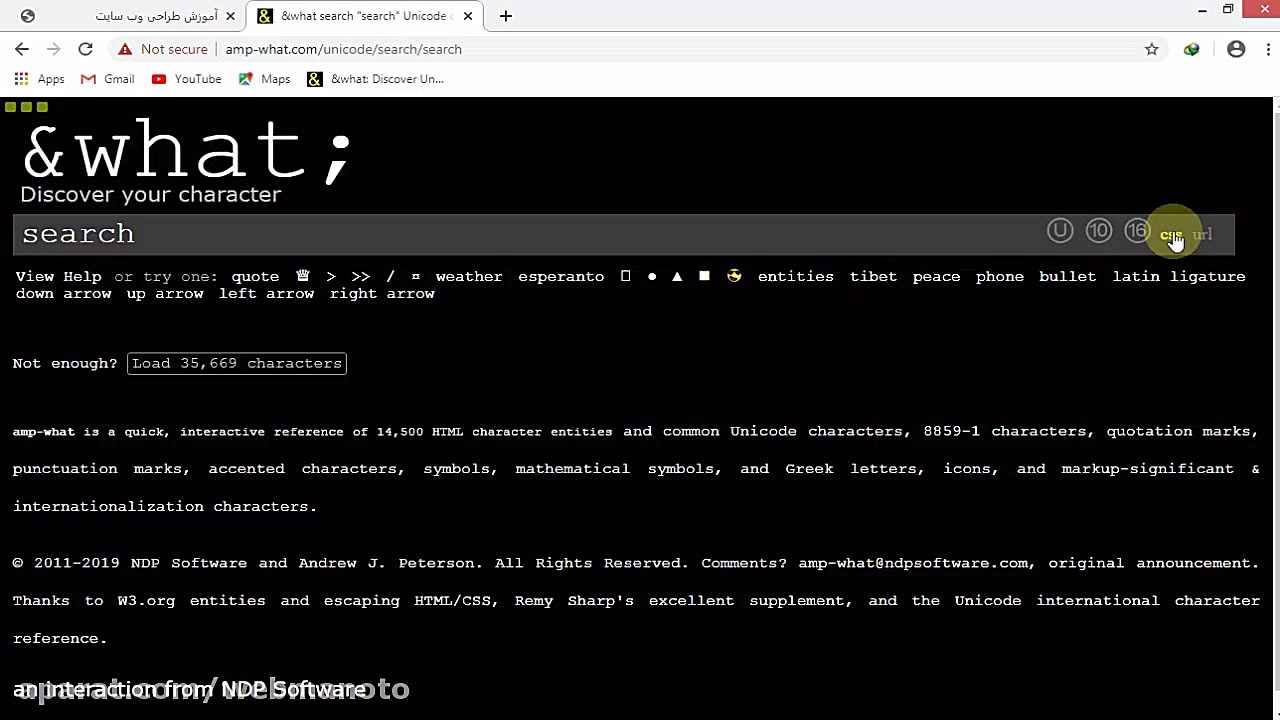Image resolution: width=1280 pixels, height=720 pixels.
Task: Open the Apps grid in bookmarks bar
Action: pos(39,79)
